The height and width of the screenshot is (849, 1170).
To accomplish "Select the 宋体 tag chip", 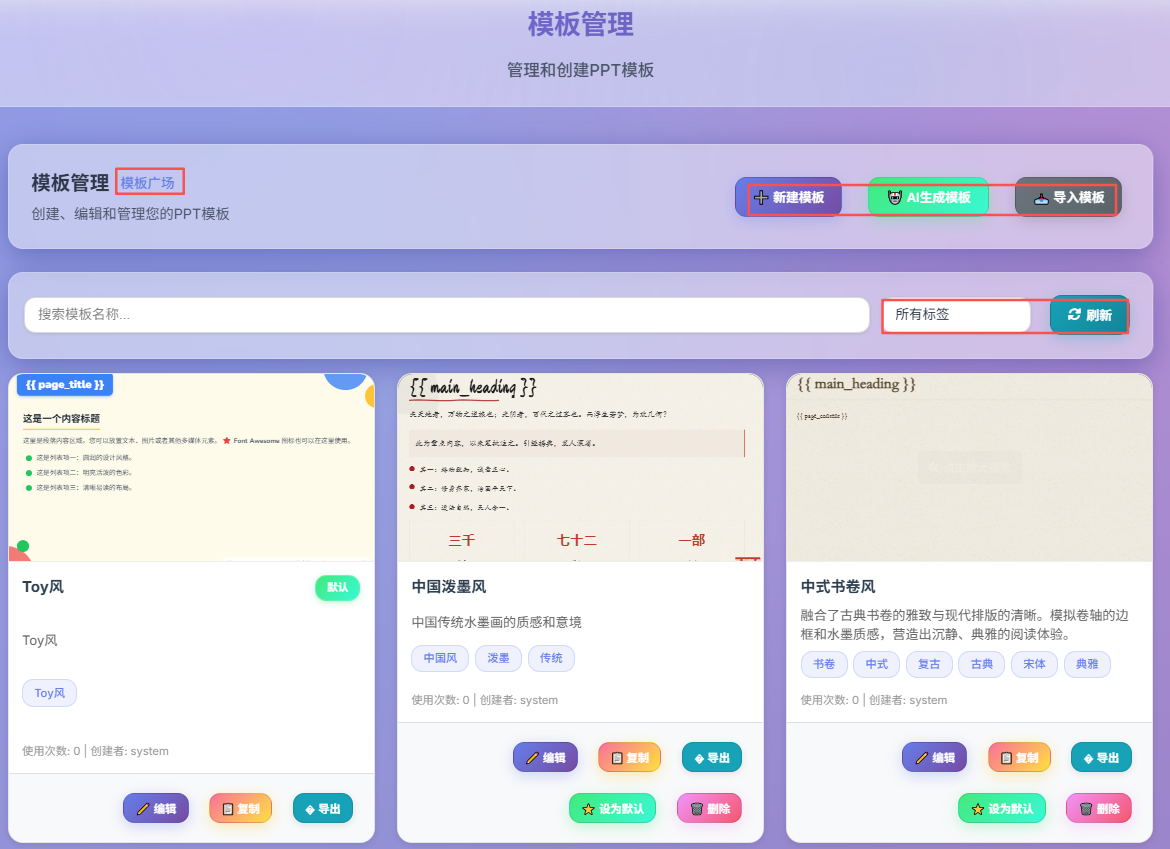I will [1034, 664].
